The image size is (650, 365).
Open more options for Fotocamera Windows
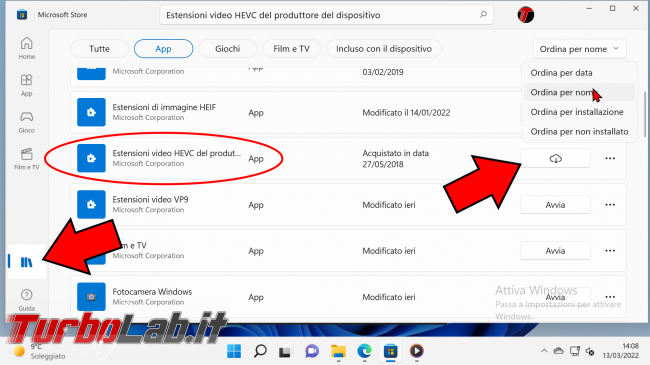tap(610, 297)
